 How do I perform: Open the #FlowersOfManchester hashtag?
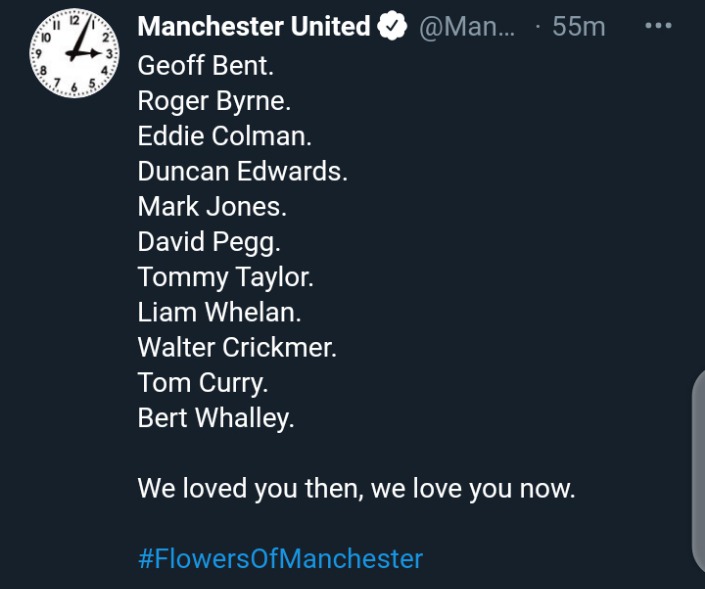[280, 559]
